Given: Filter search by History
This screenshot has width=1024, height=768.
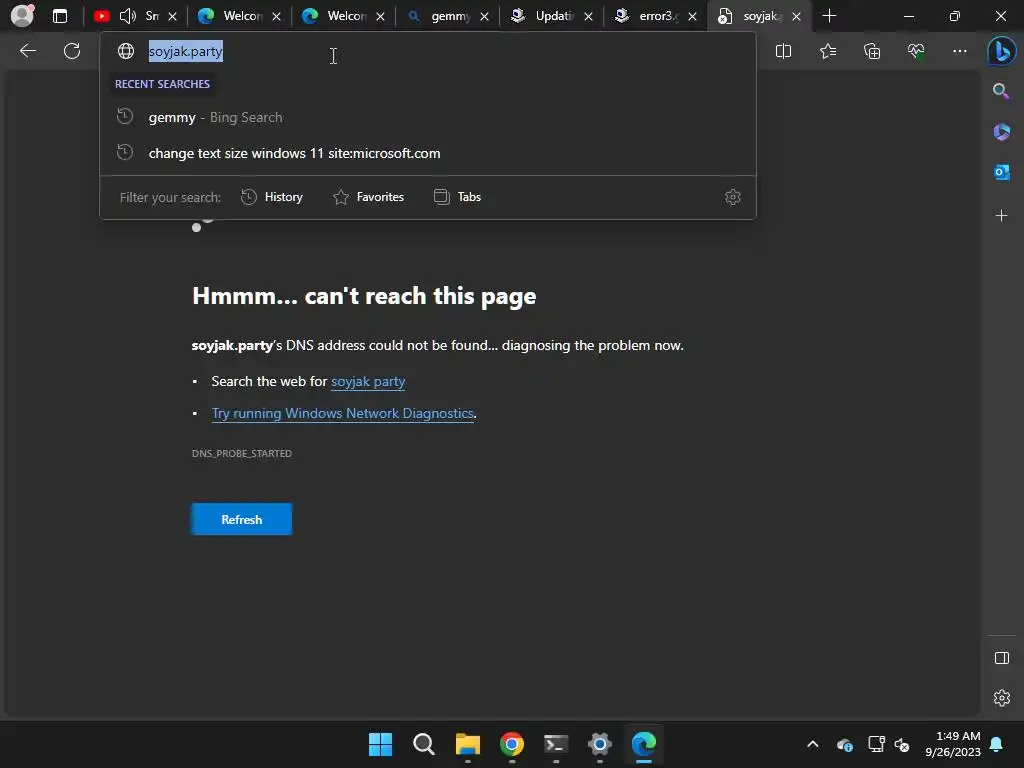Looking at the screenshot, I should [x=272, y=197].
